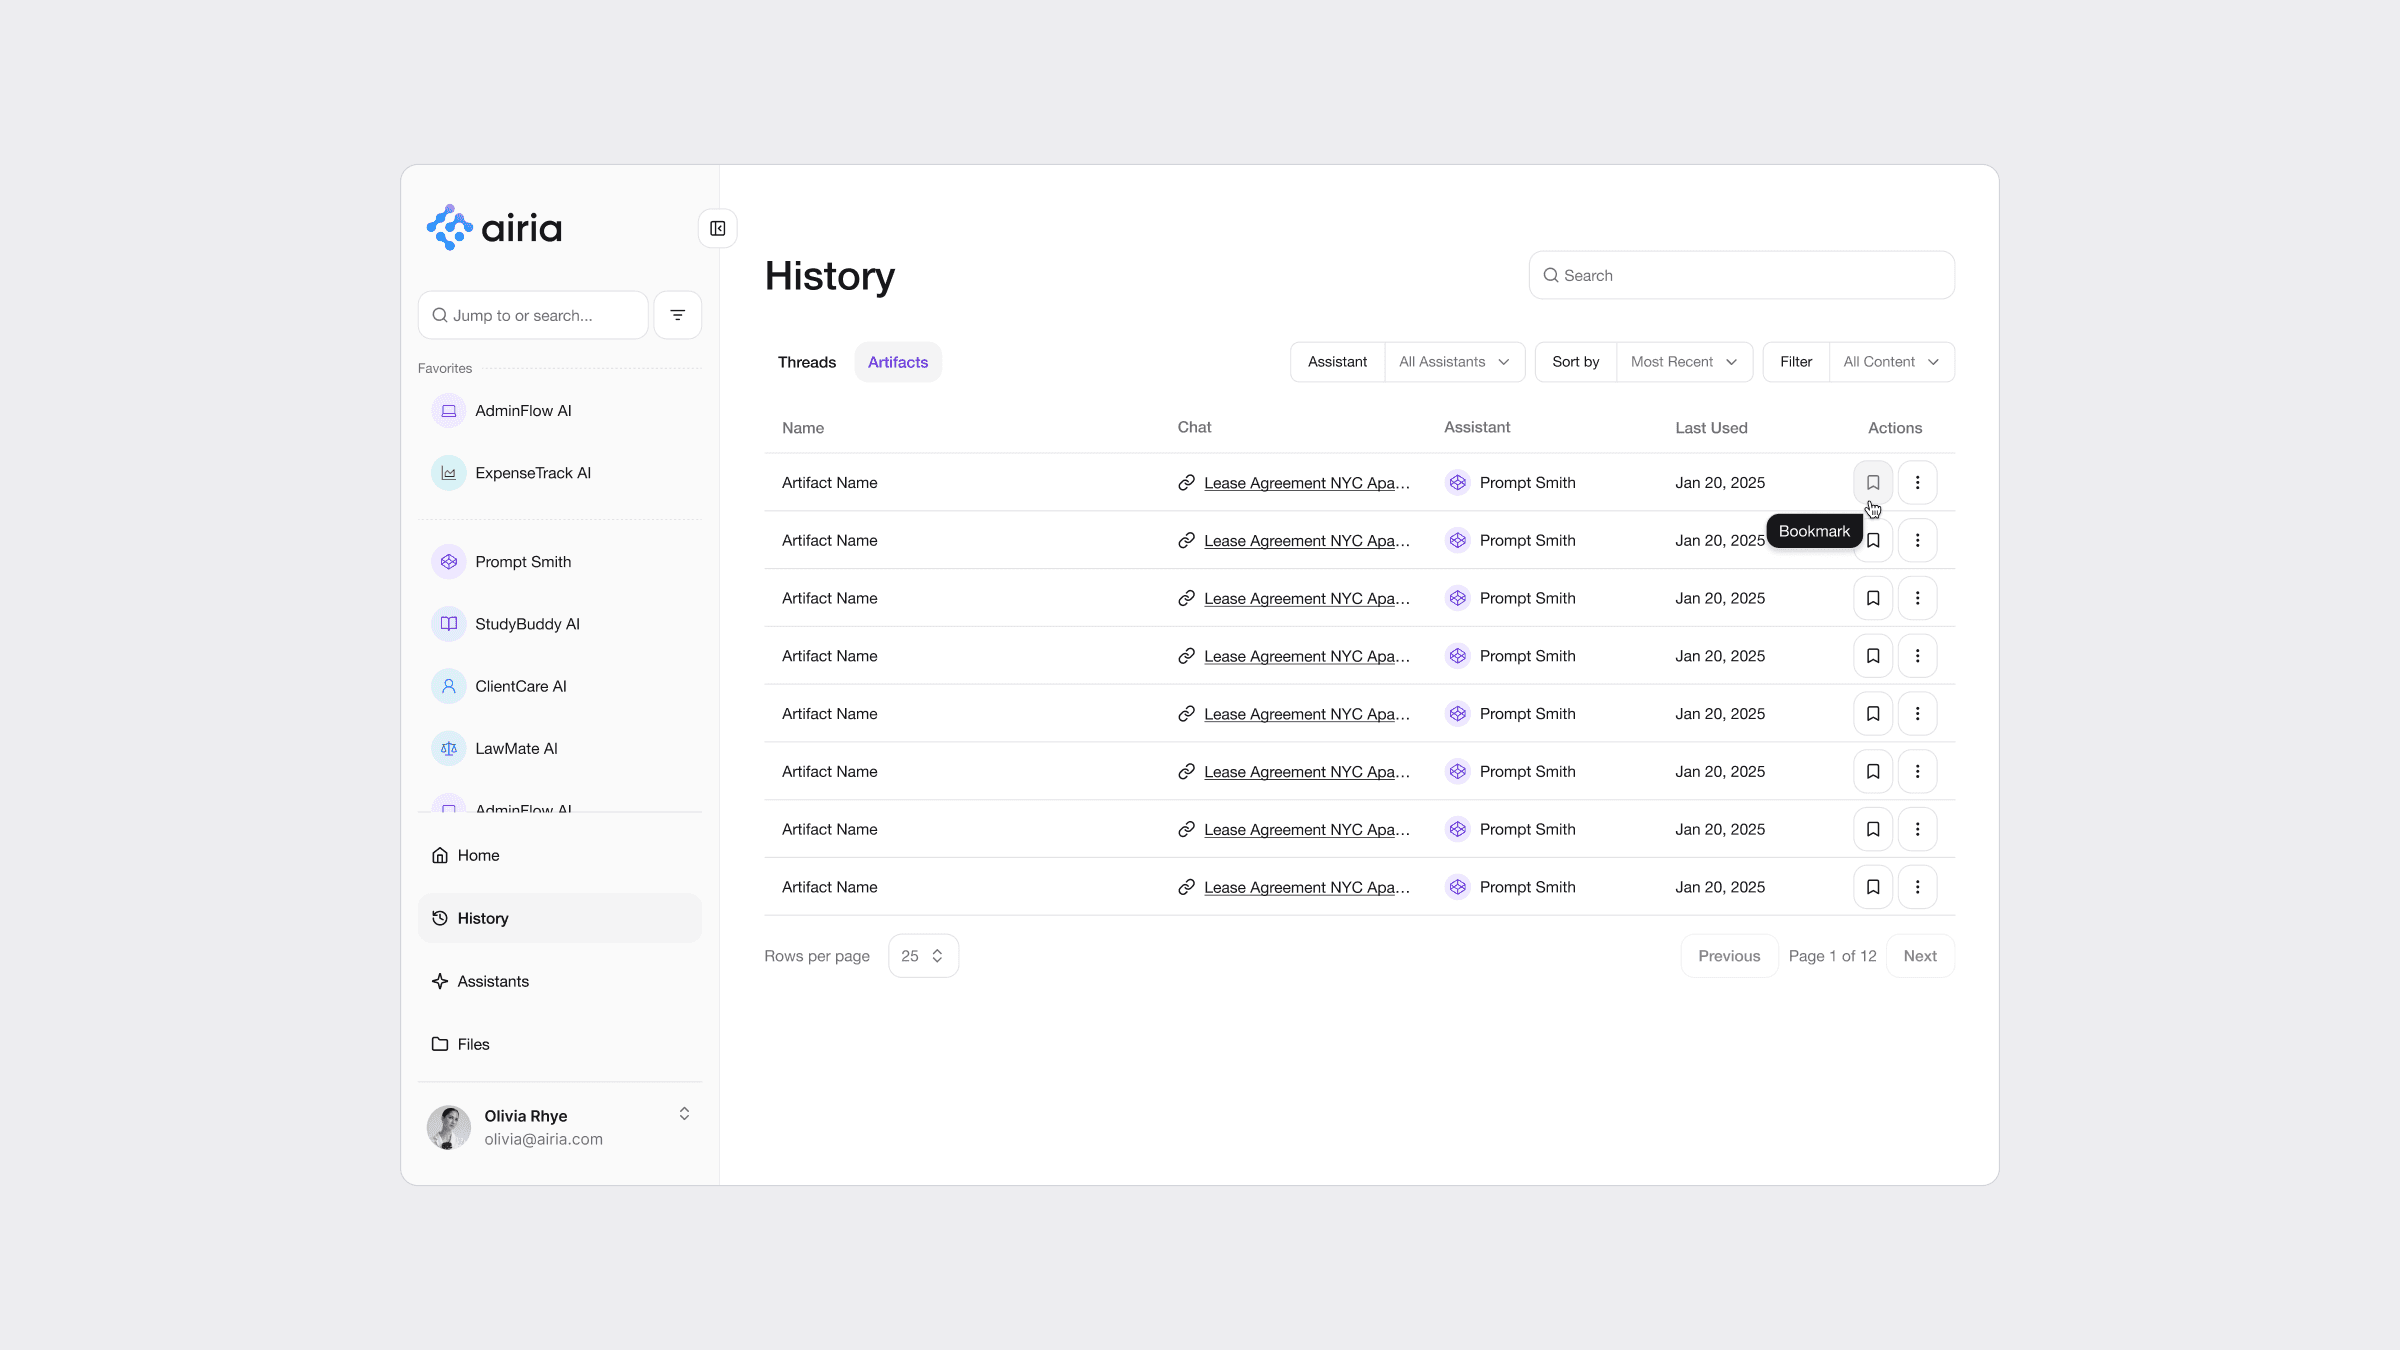Open first Lease Agreement NYC chat link
The image size is (2400, 1350).
[1306, 483]
